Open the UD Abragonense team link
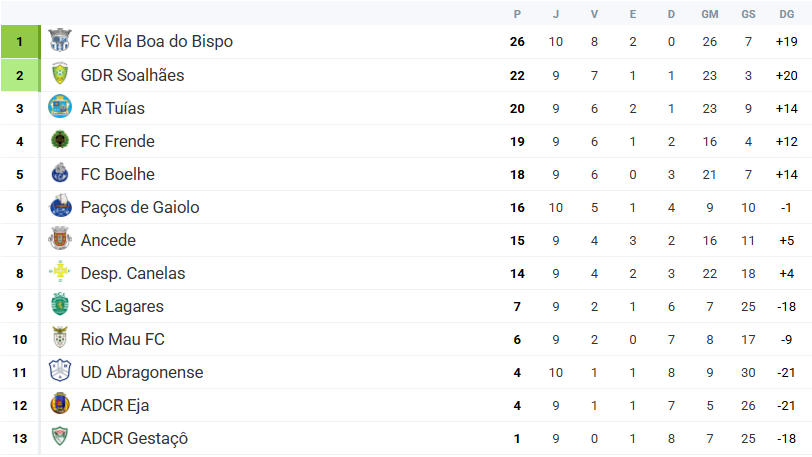Screen dimensions: 812x457 click(142, 372)
